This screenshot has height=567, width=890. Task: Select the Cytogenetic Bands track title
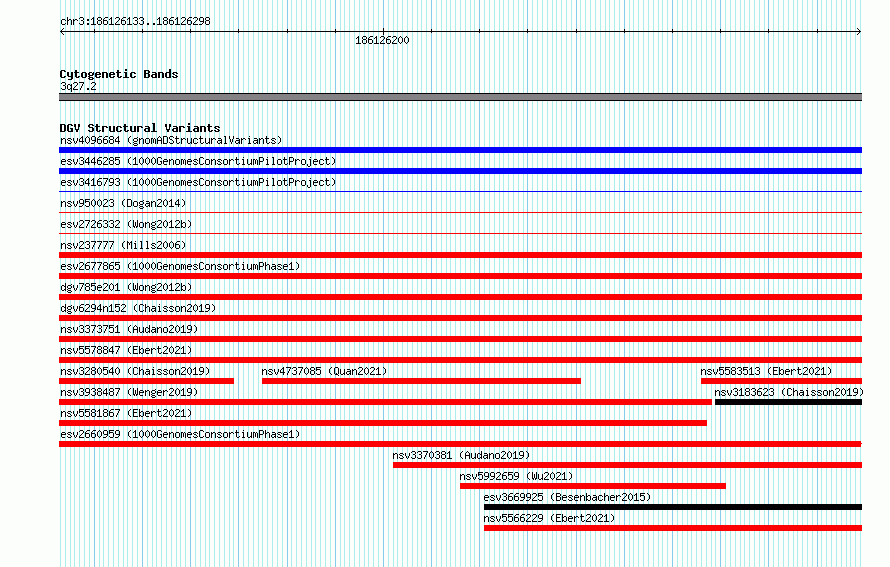point(119,74)
